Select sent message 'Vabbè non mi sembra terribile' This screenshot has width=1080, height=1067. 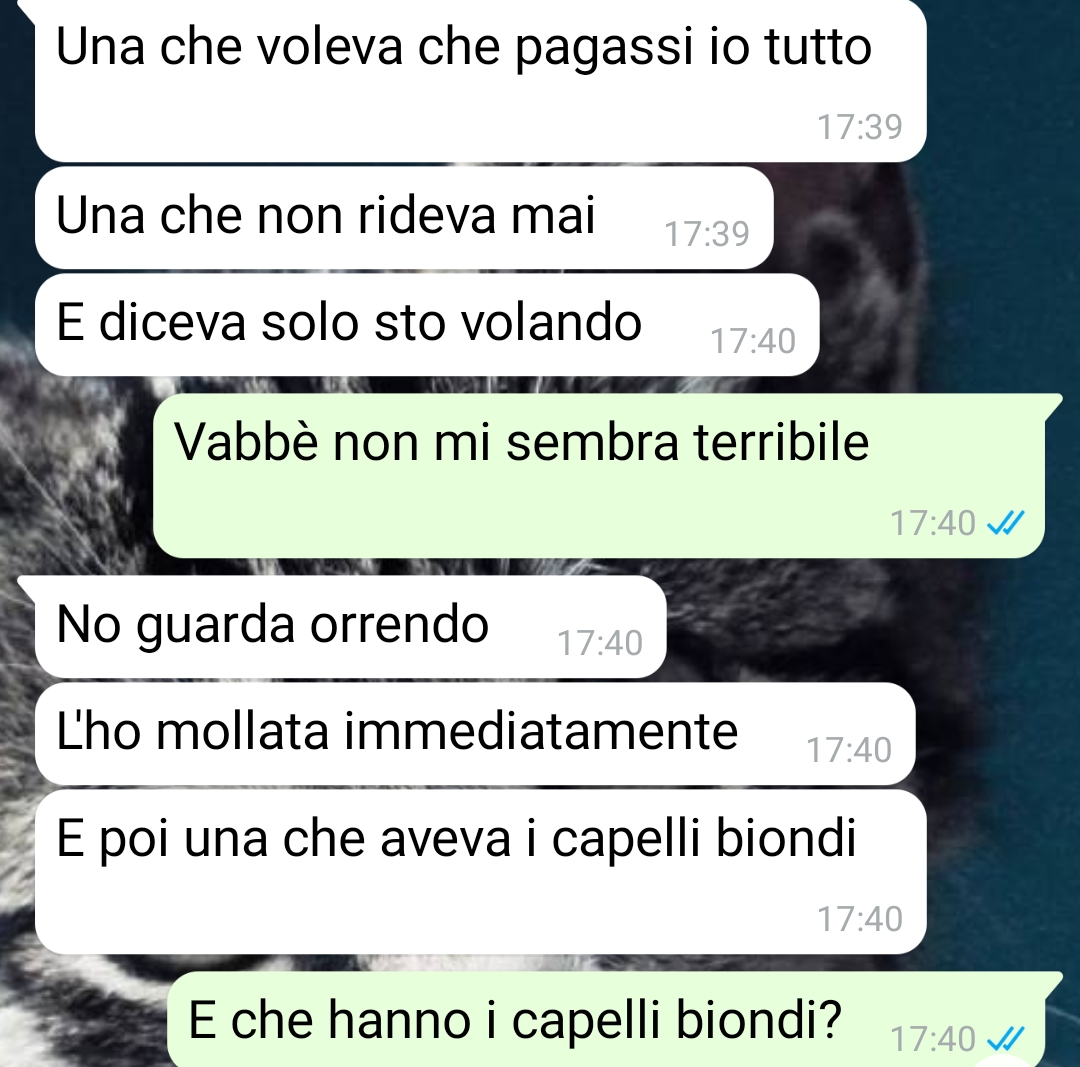[x=599, y=476]
